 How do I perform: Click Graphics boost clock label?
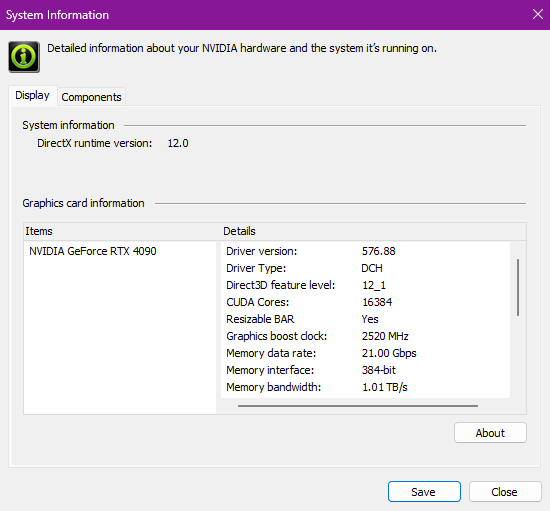click(276, 336)
